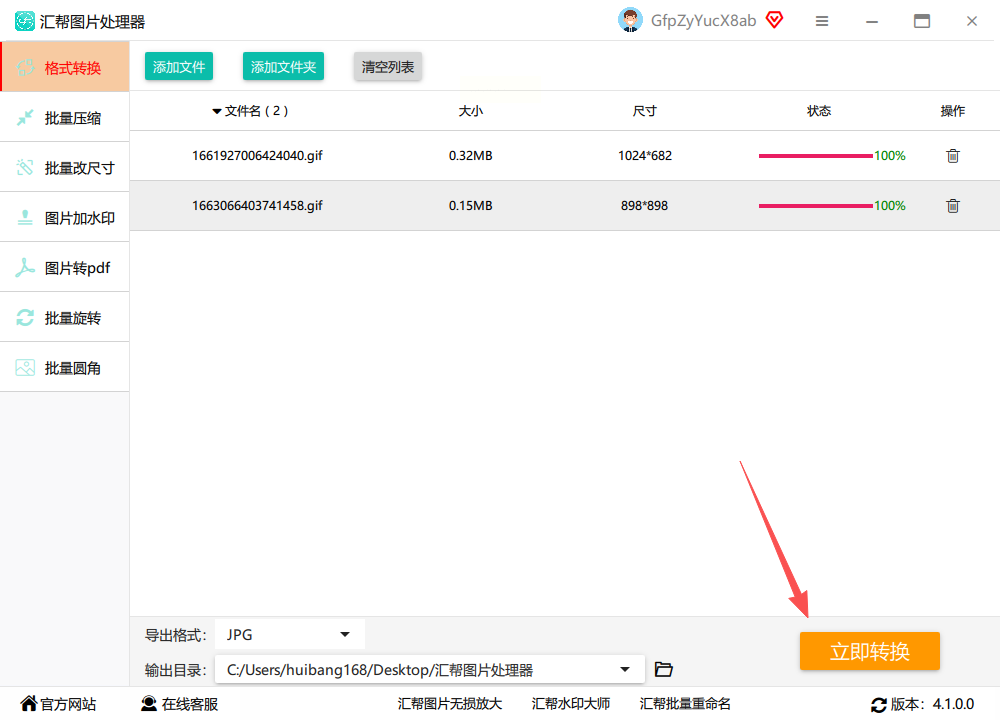Delete the 1663066403741458.gif row via trash icon
Screen dimensions: 1000x720
[x=953, y=206]
